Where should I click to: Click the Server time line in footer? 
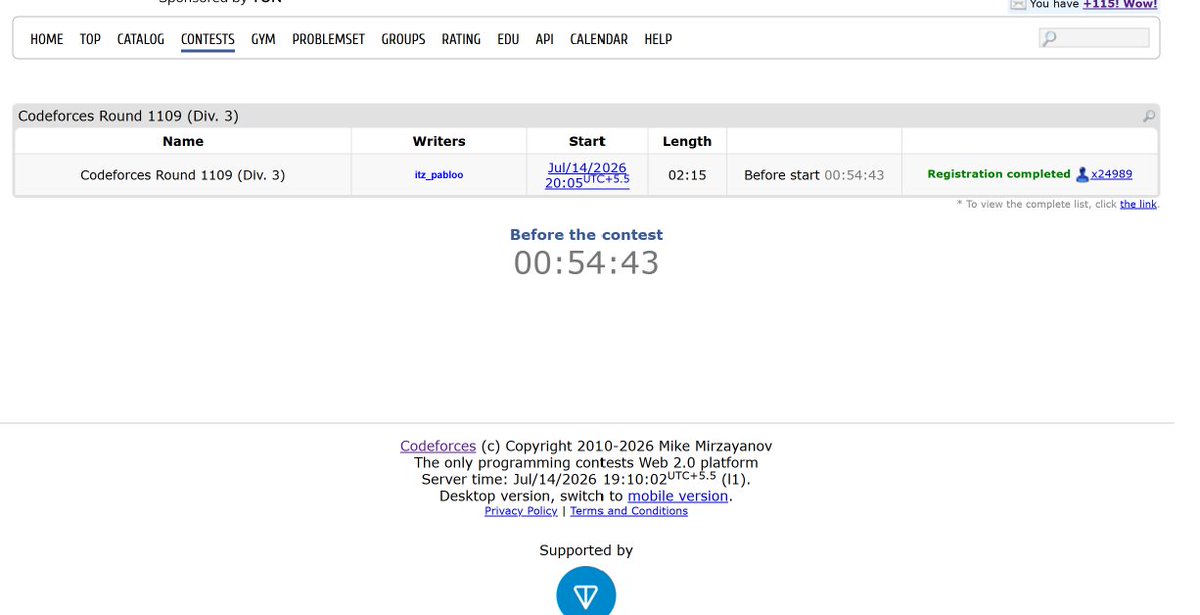coord(586,479)
